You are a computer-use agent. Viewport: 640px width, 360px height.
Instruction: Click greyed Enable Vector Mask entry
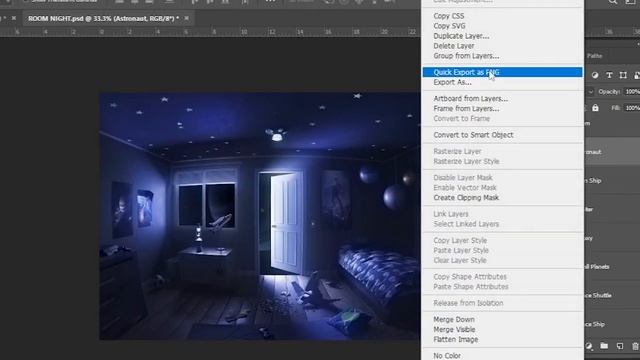pyautogui.click(x=465, y=187)
